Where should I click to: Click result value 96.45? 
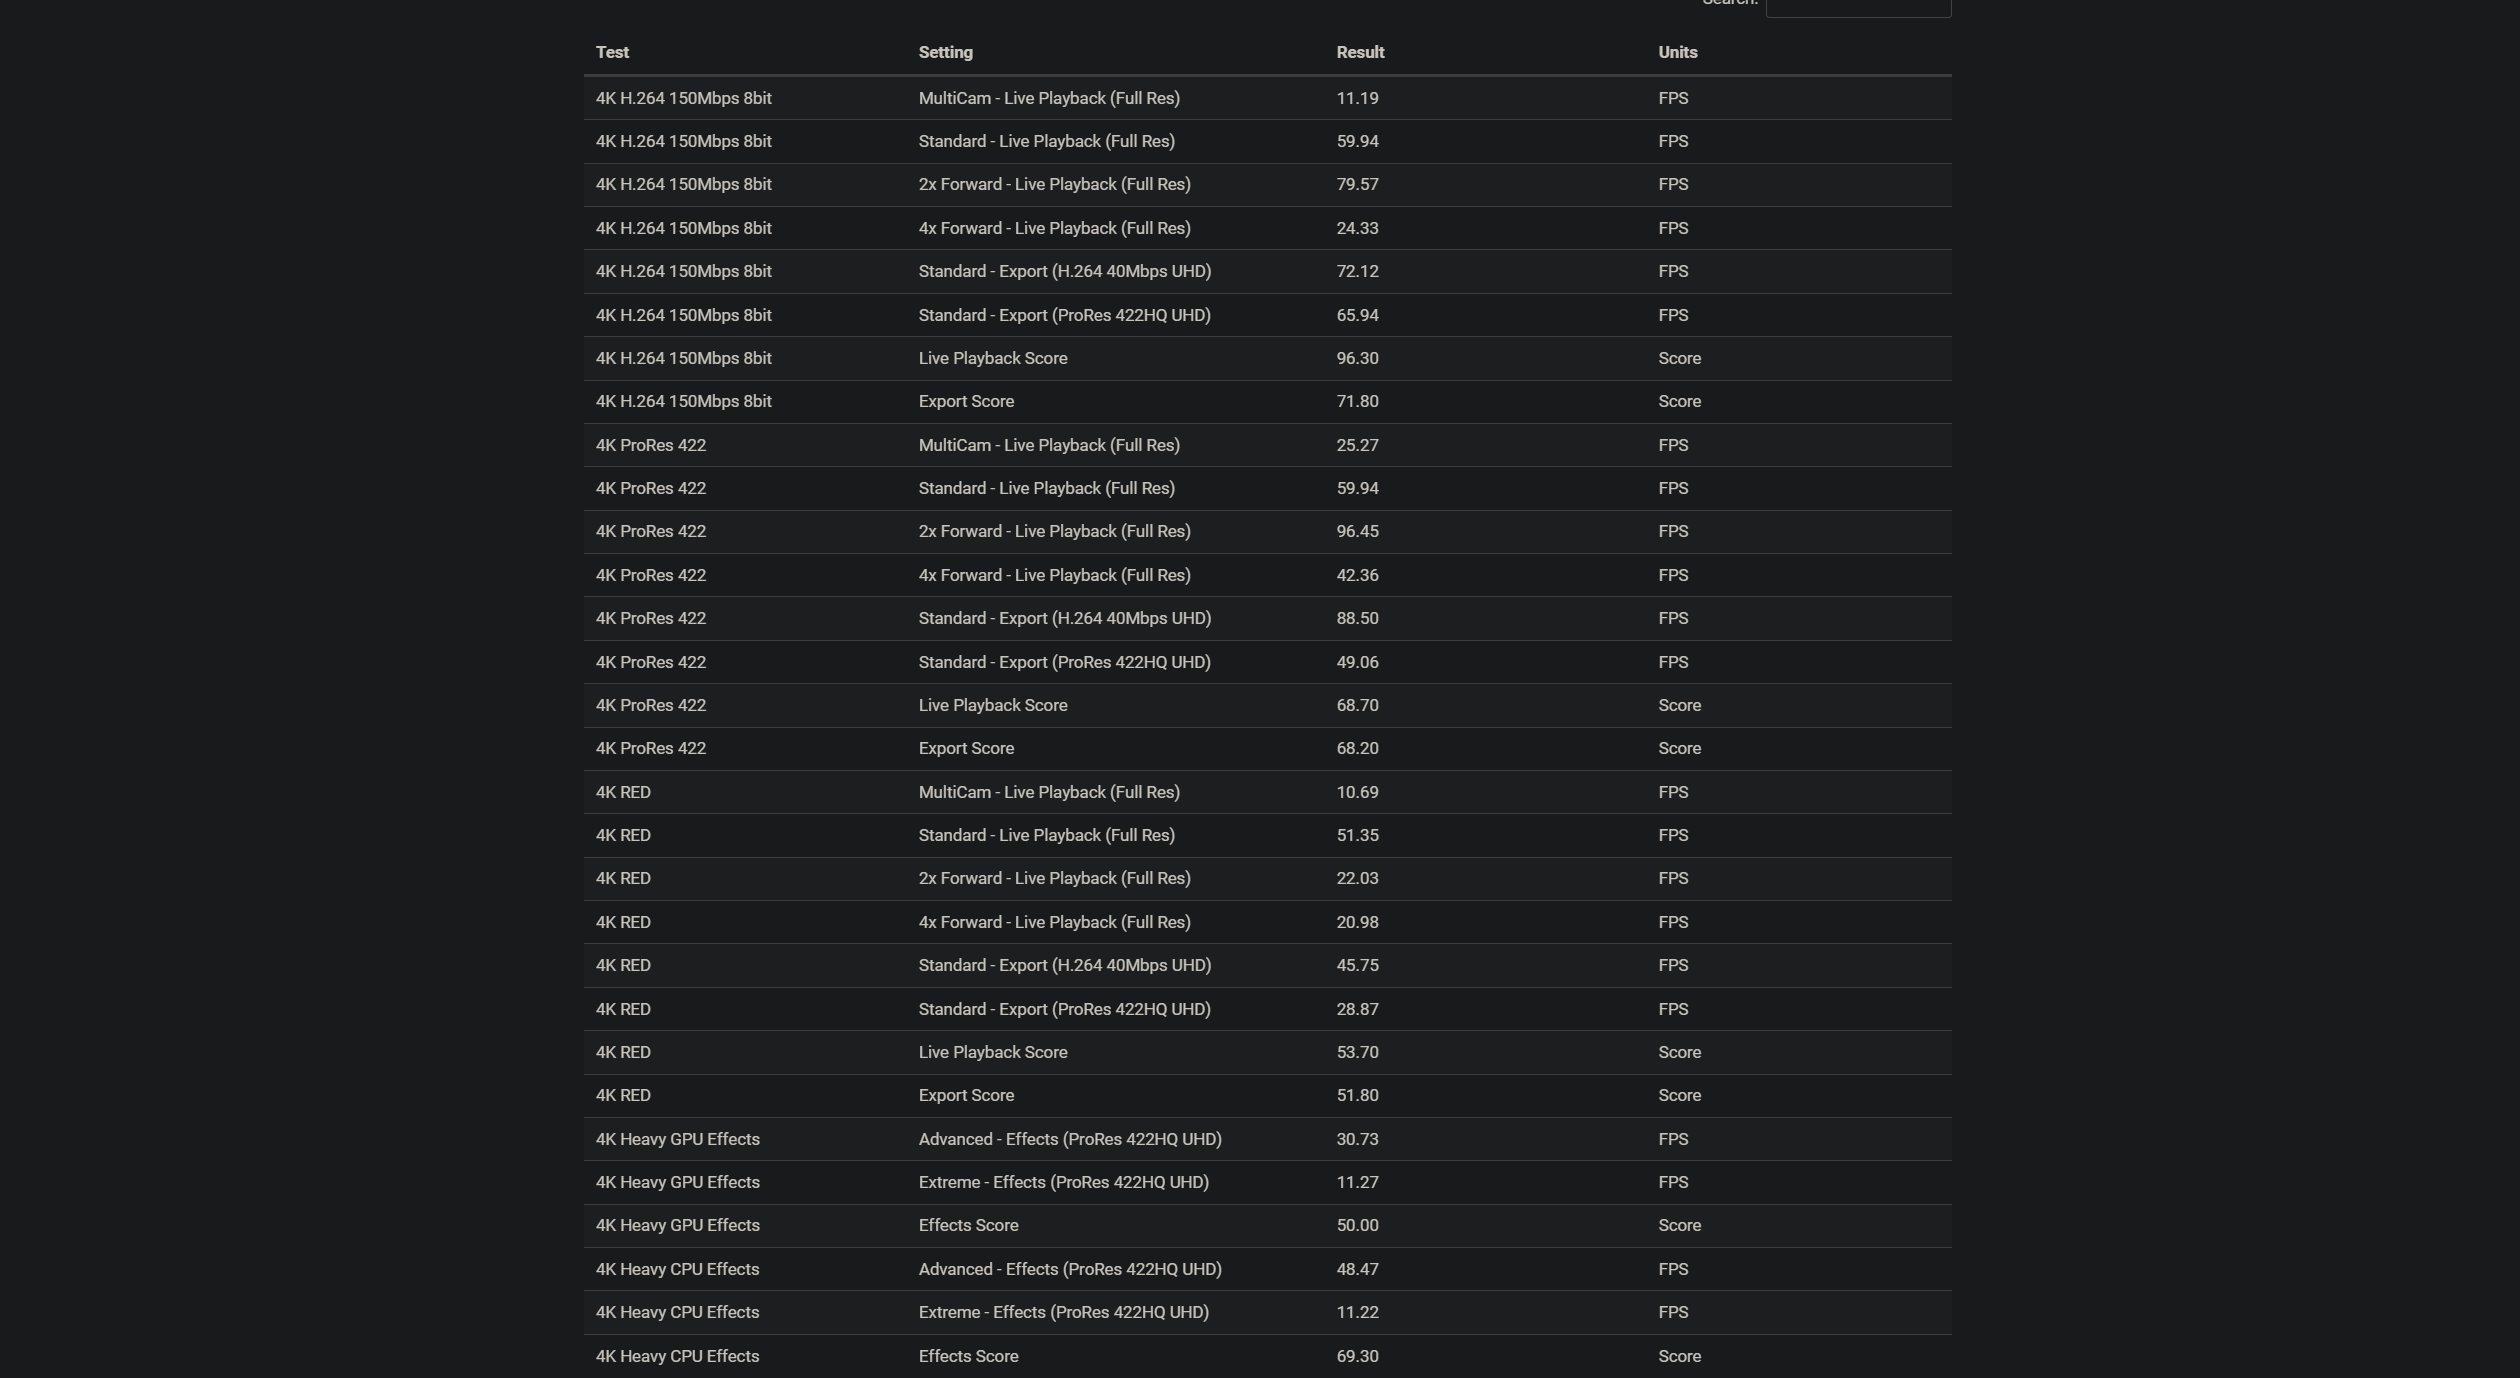tap(1357, 531)
